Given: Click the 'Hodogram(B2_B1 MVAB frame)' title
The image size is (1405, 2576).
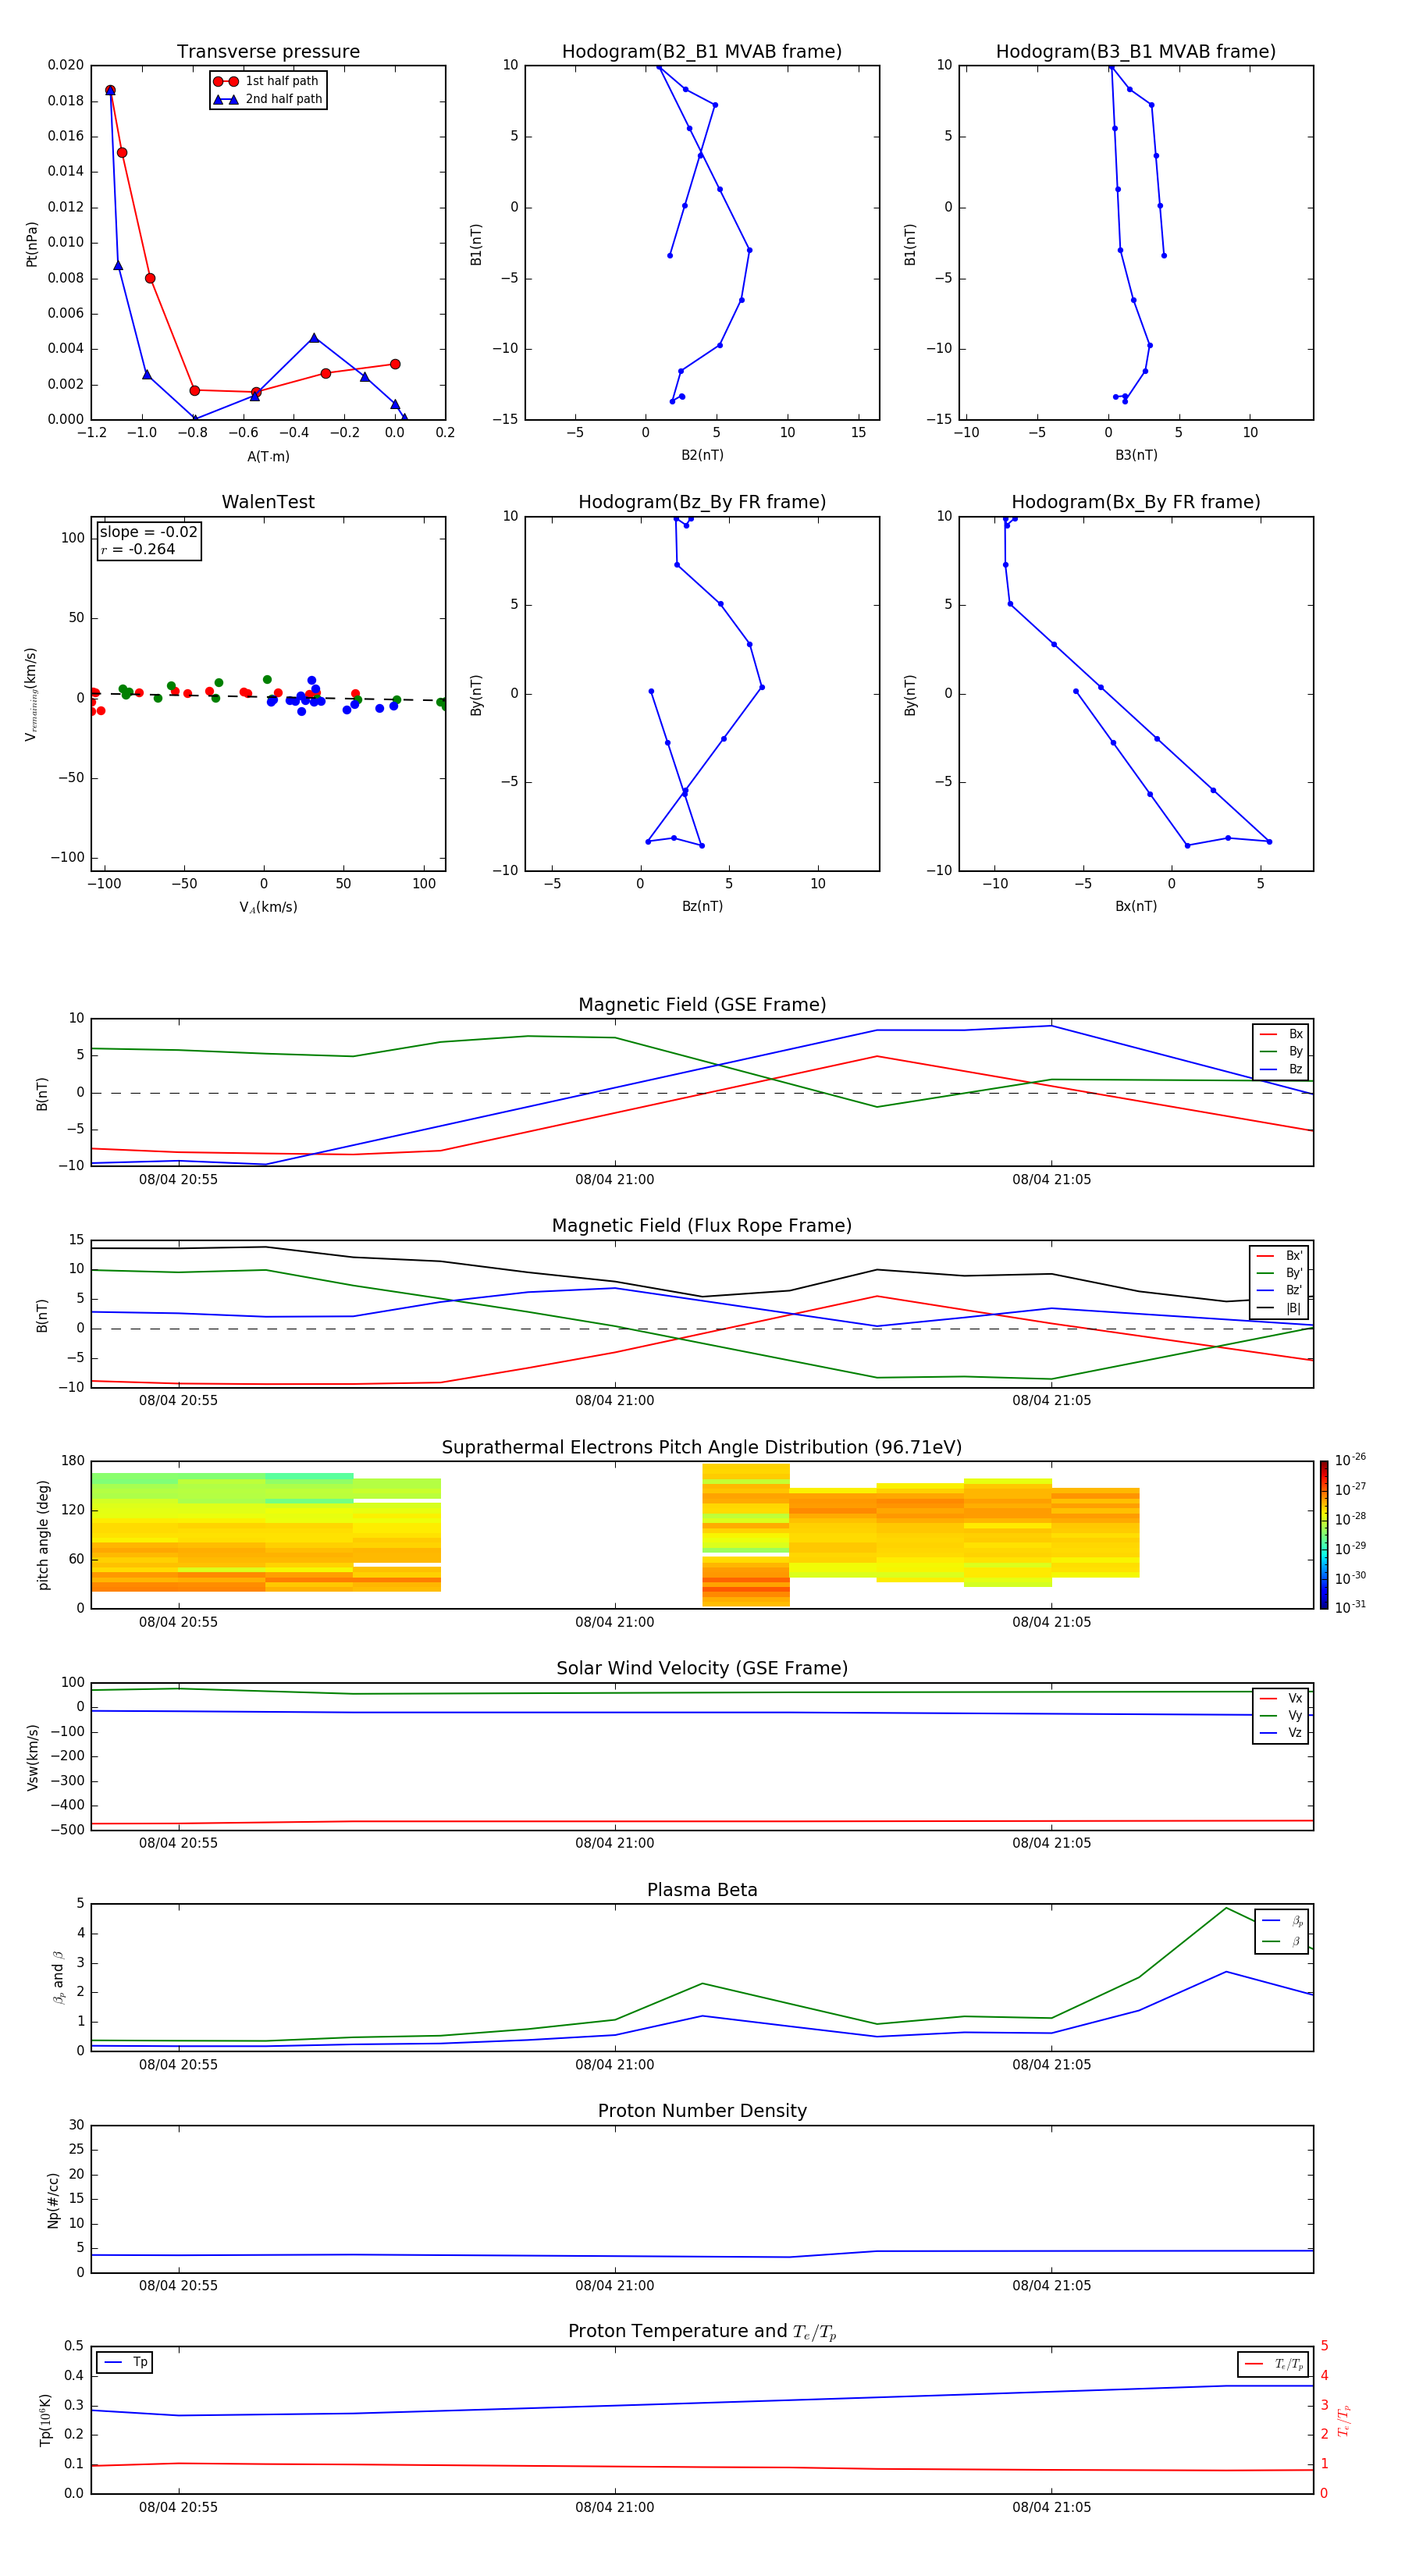Looking at the screenshot, I should click(x=702, y=51).
